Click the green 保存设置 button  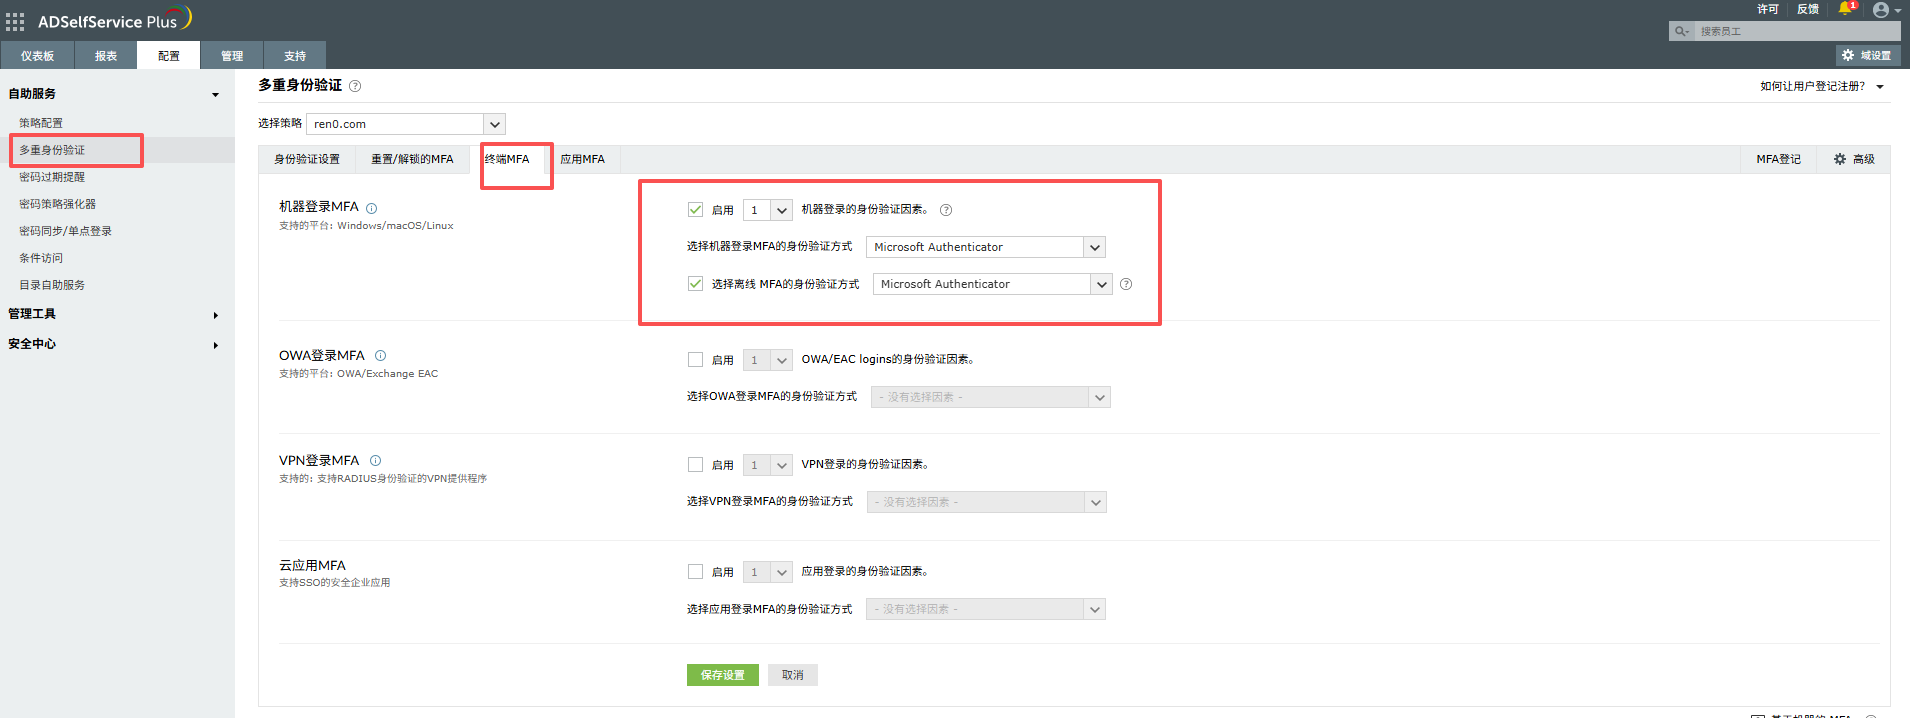coord(722,675)
